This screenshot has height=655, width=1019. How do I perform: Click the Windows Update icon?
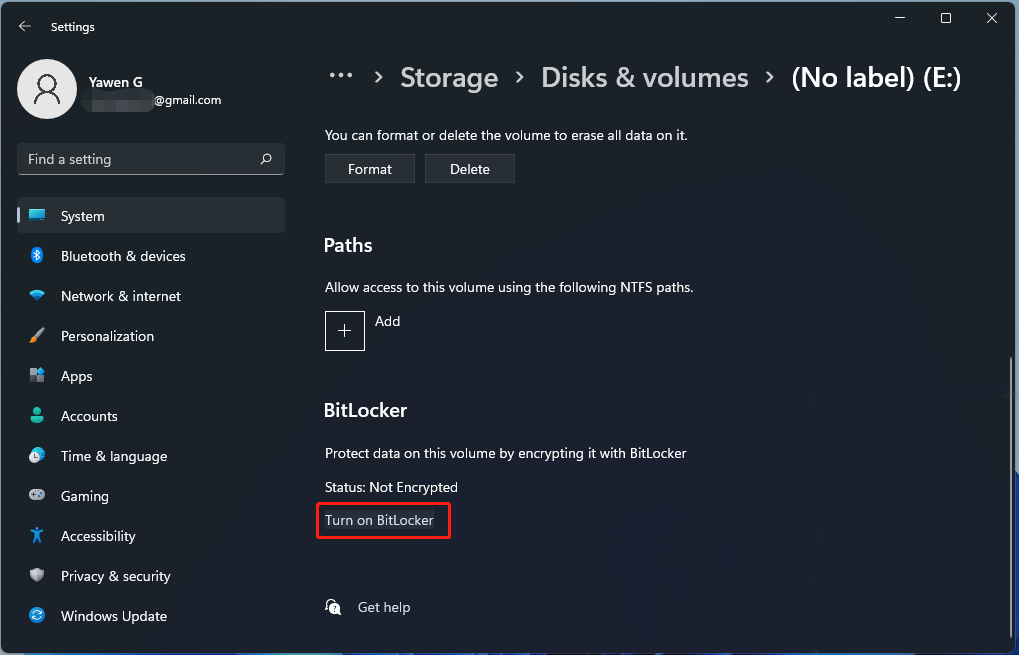click(37, 616)
